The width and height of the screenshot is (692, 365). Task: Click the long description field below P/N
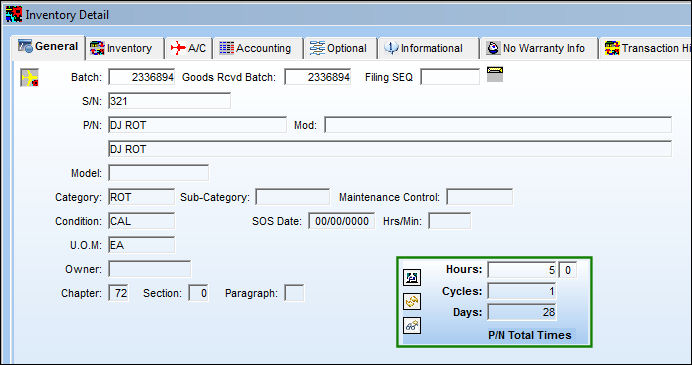point(390,149)
